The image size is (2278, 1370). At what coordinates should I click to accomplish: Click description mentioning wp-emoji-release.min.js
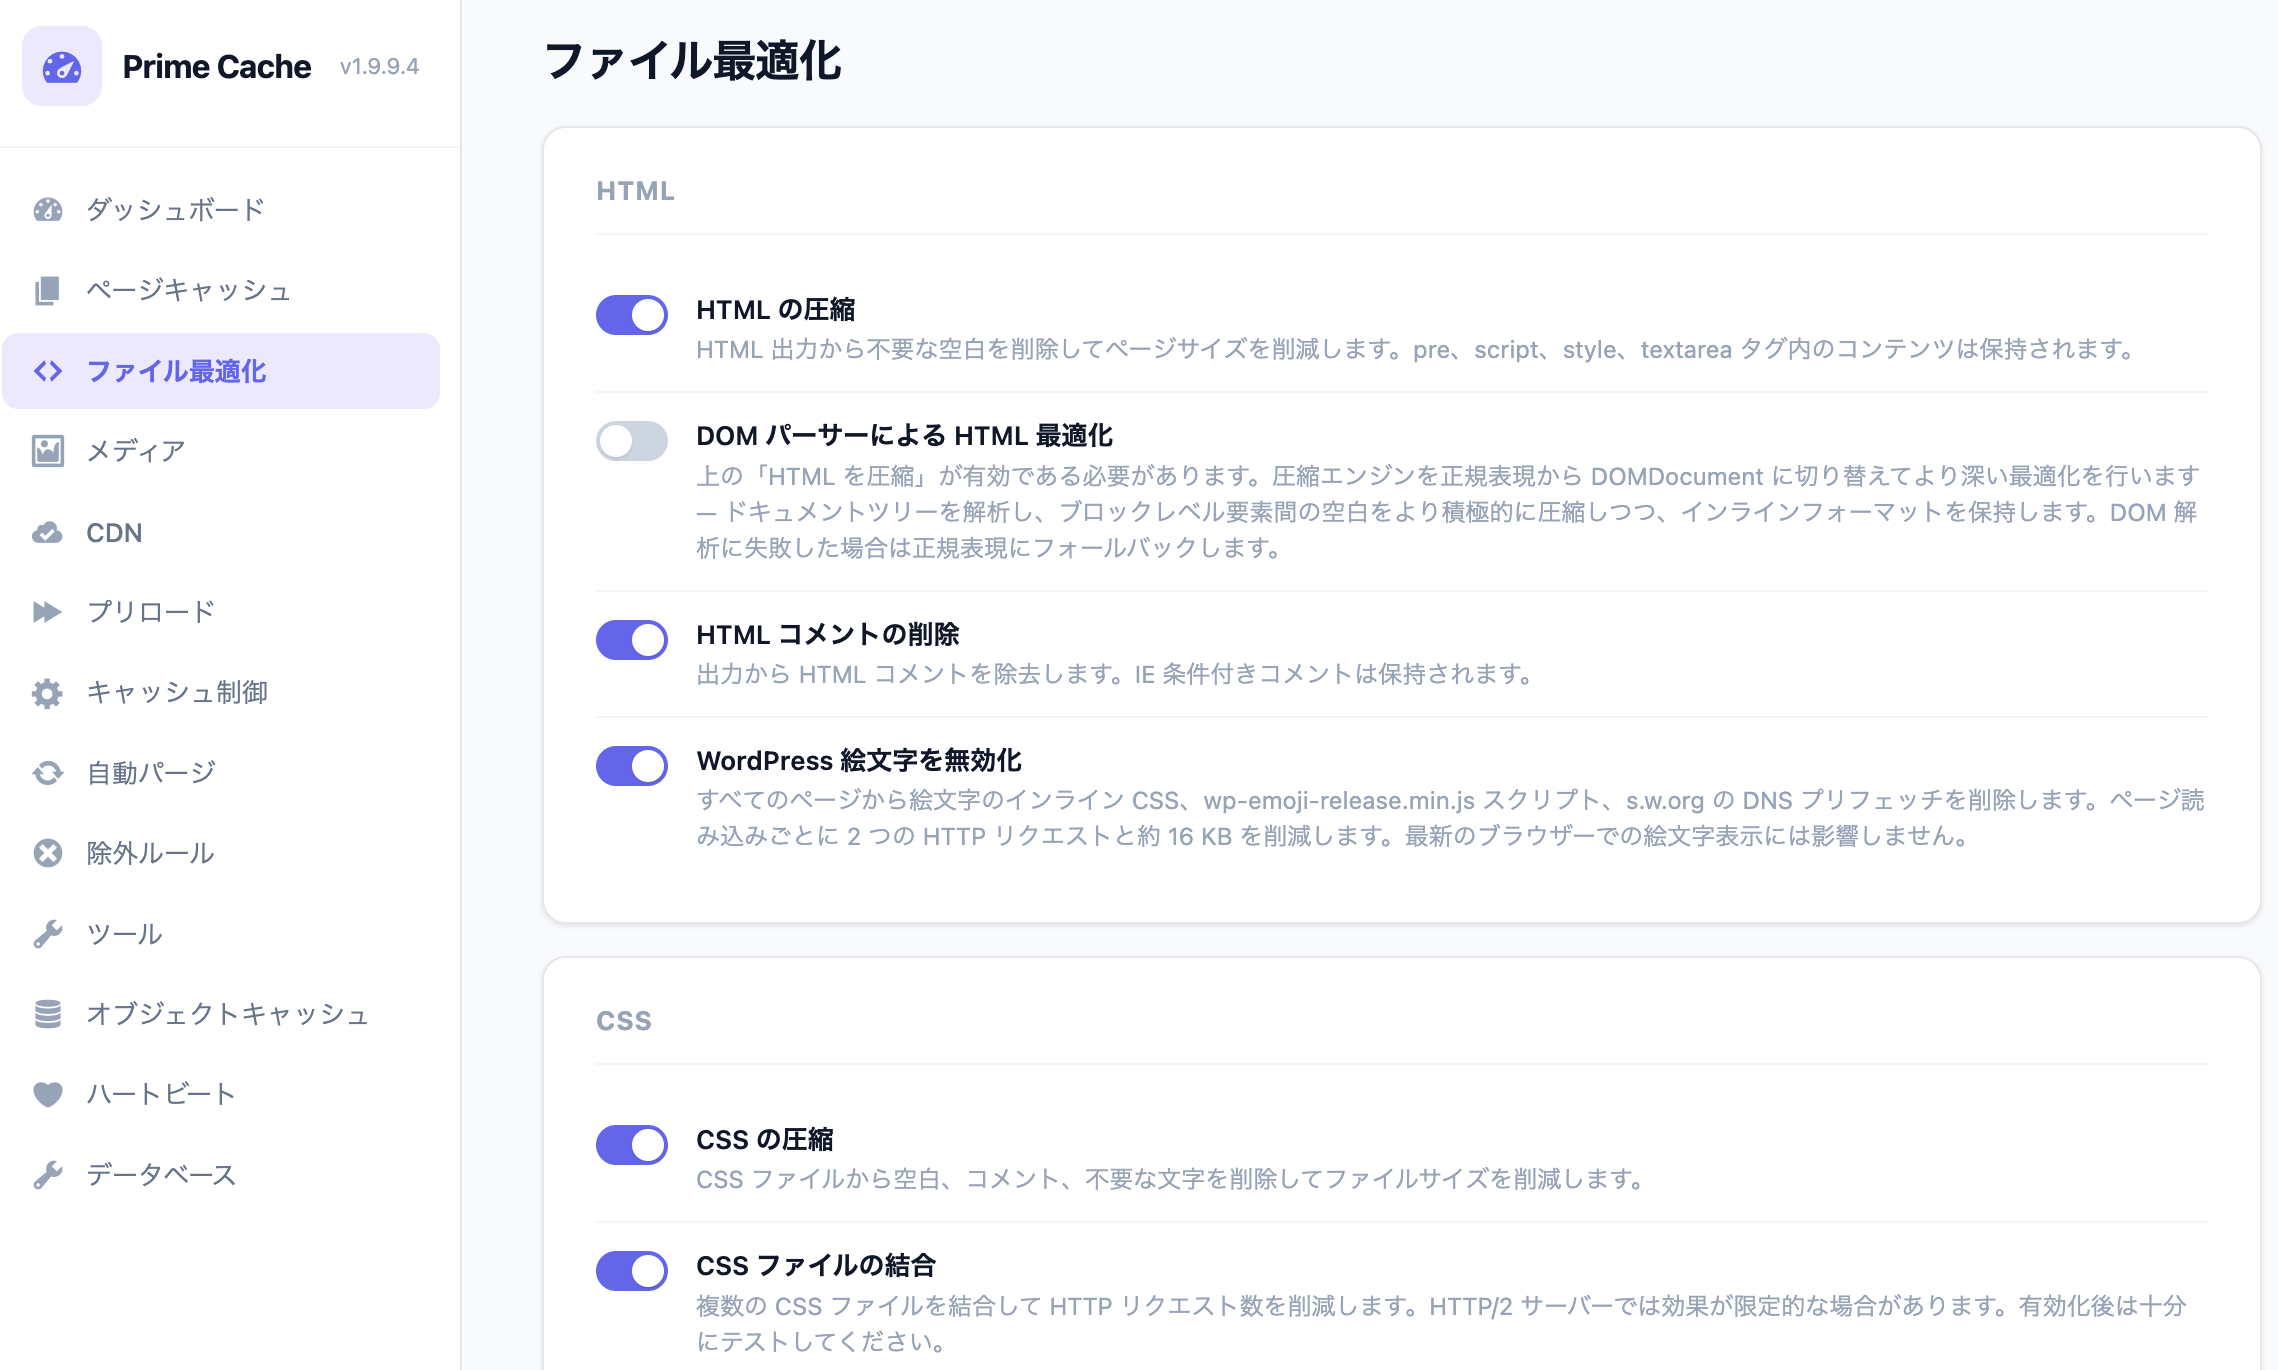(x=1451, y=818)
